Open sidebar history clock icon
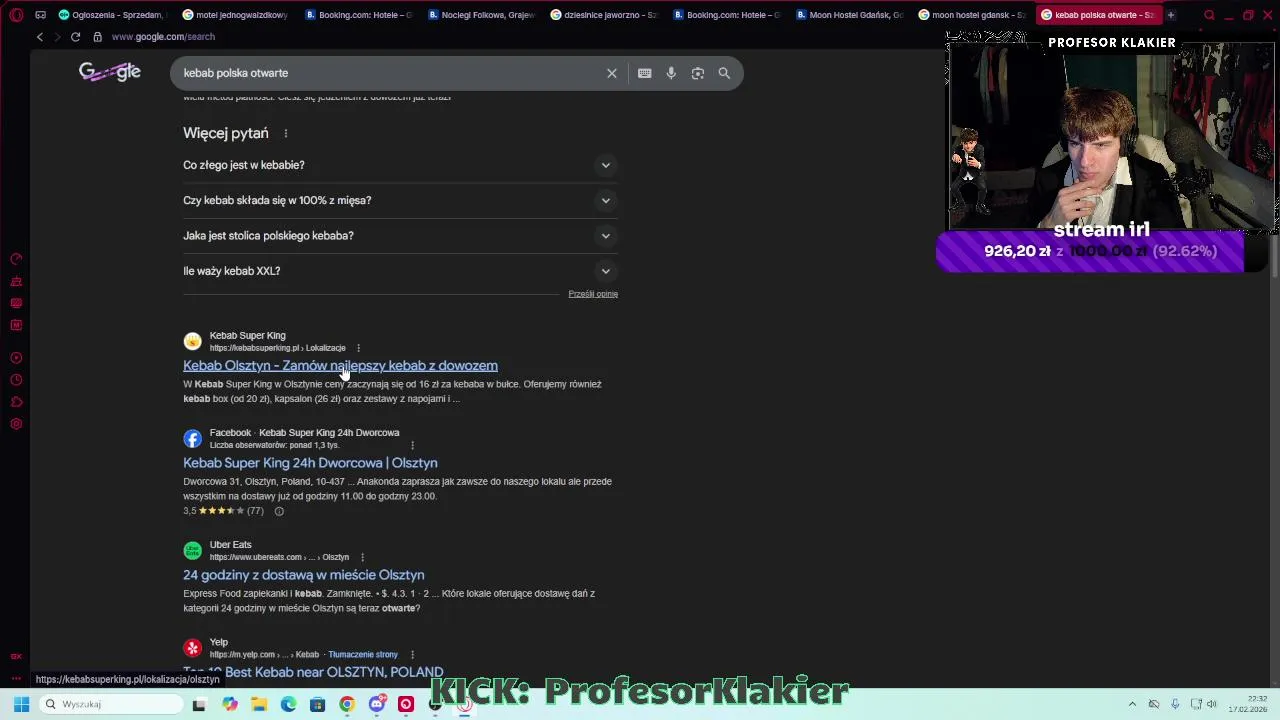Viewport: 1280px width, 720px height. (x=16, y=380)
